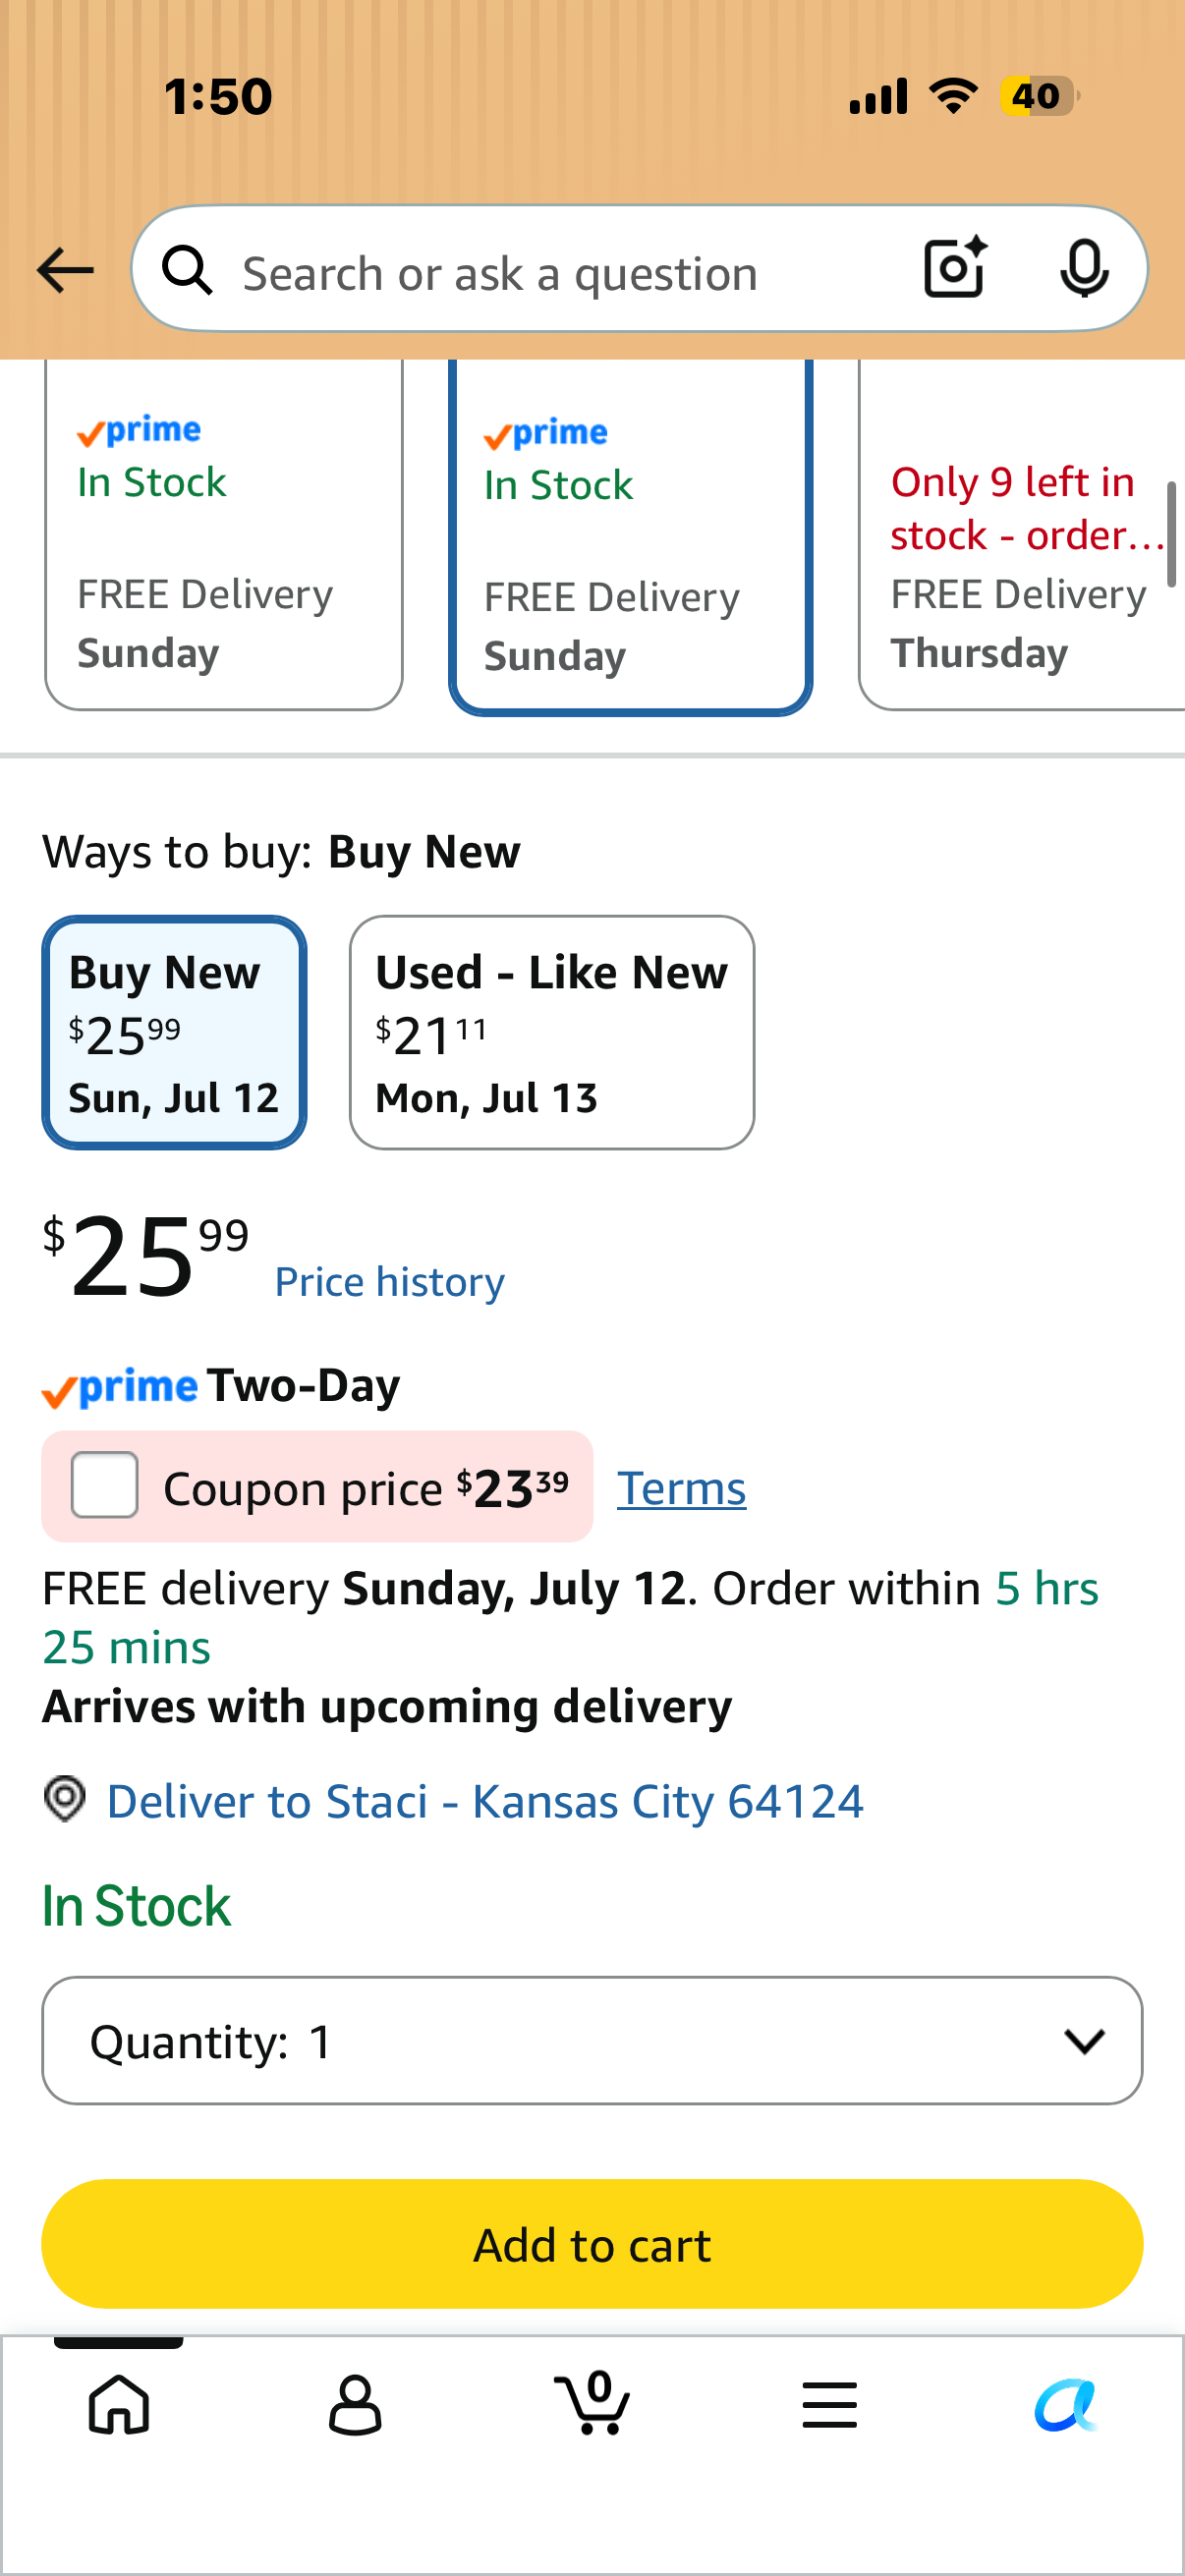Image resolution: width=1185 pixels, height=2576 pixels.
Task: Check the Coupon price $23.39 checkbox
Action: click(x=105, y=1485)
